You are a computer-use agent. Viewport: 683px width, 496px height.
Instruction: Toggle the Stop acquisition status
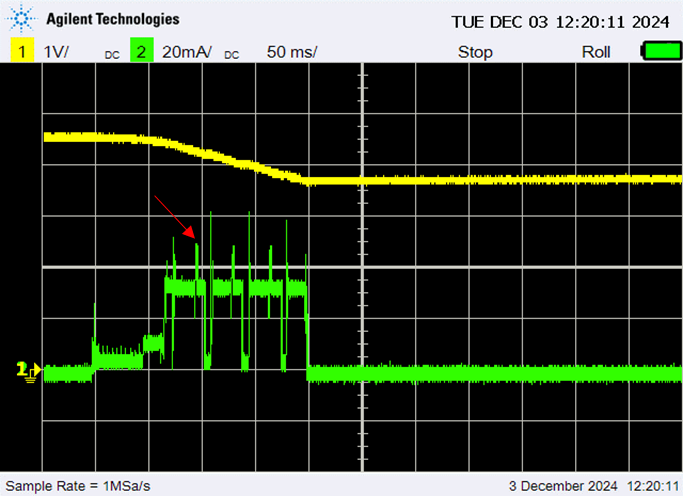pyautogui.click(x=475, y=52)
